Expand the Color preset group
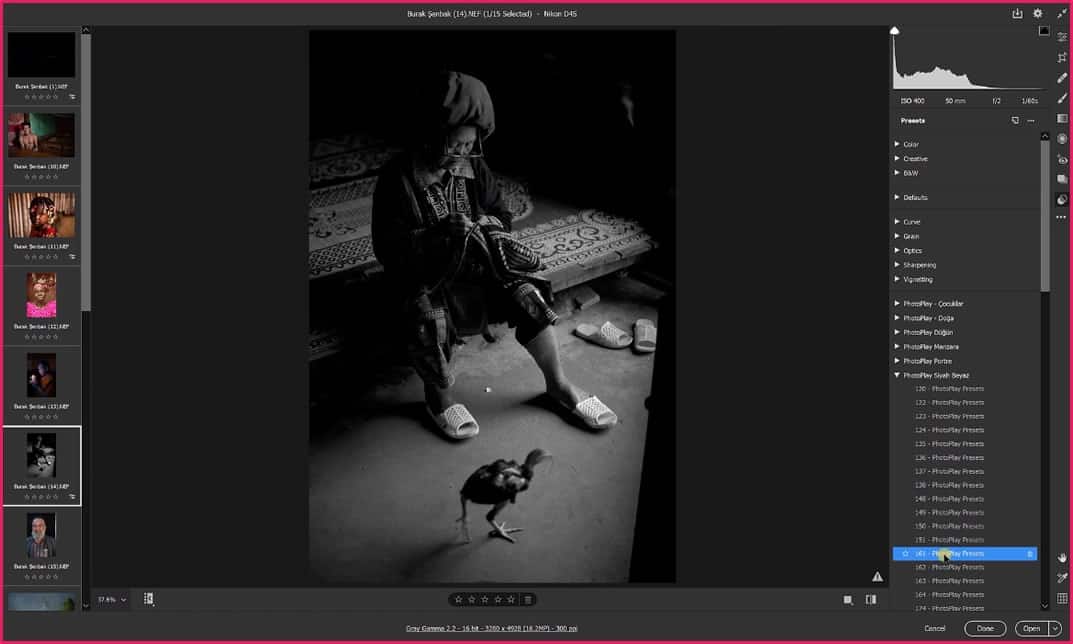 coord(896,144)
